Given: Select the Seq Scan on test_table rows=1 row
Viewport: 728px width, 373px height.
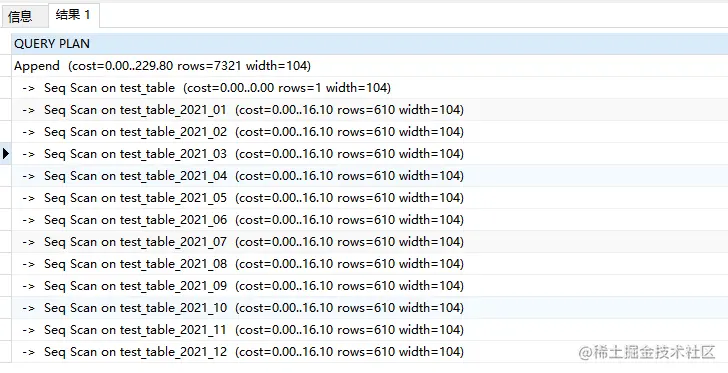Looking at the screenshot, I should pyautogui.click(x=370, y=87).
